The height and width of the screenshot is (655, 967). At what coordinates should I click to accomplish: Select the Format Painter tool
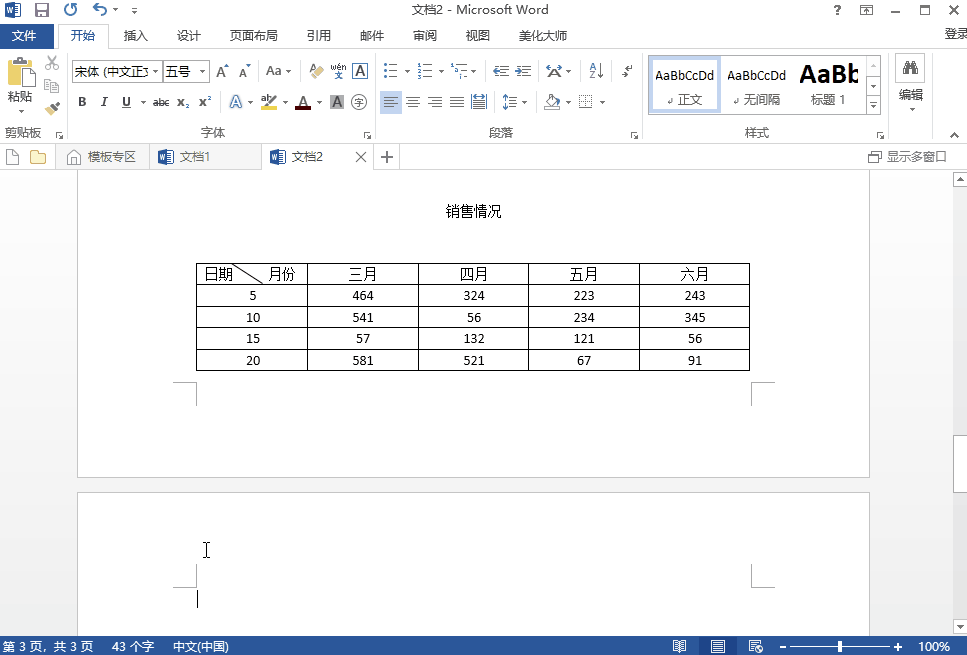[x=50, y=107]
